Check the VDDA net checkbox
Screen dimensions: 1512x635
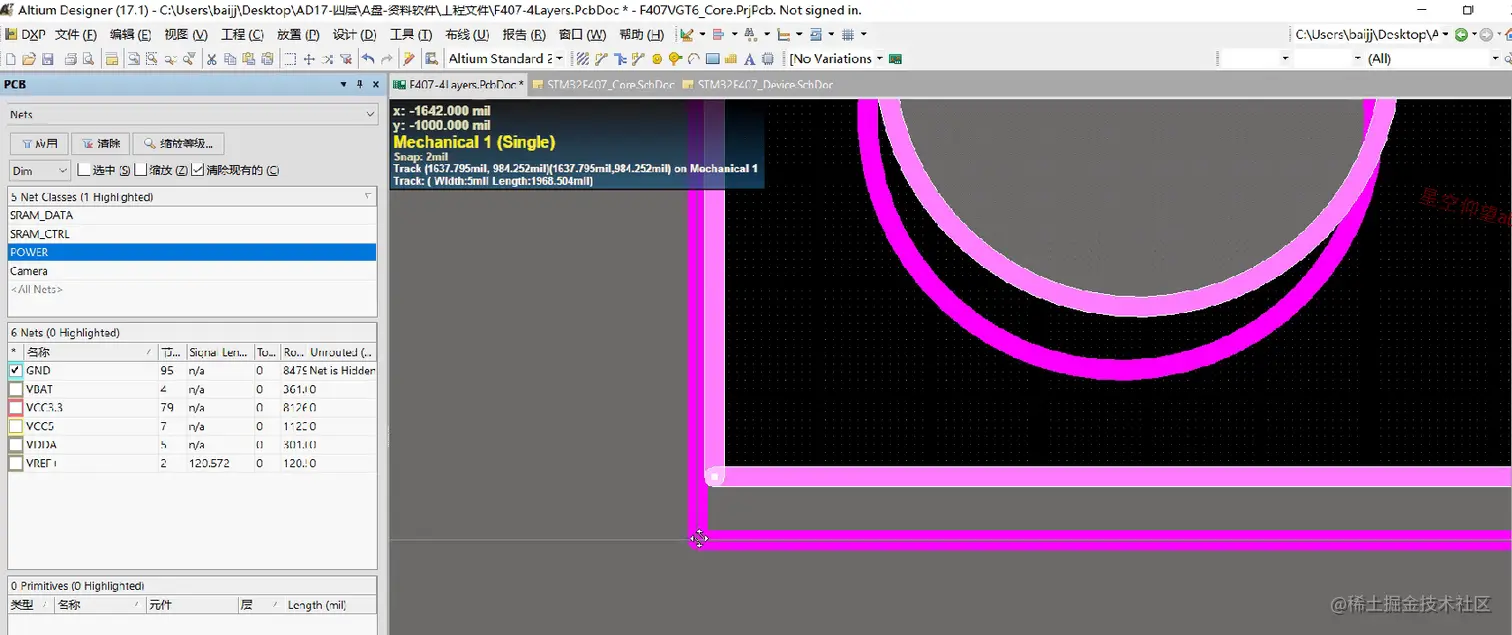click(x=15, y=445)
